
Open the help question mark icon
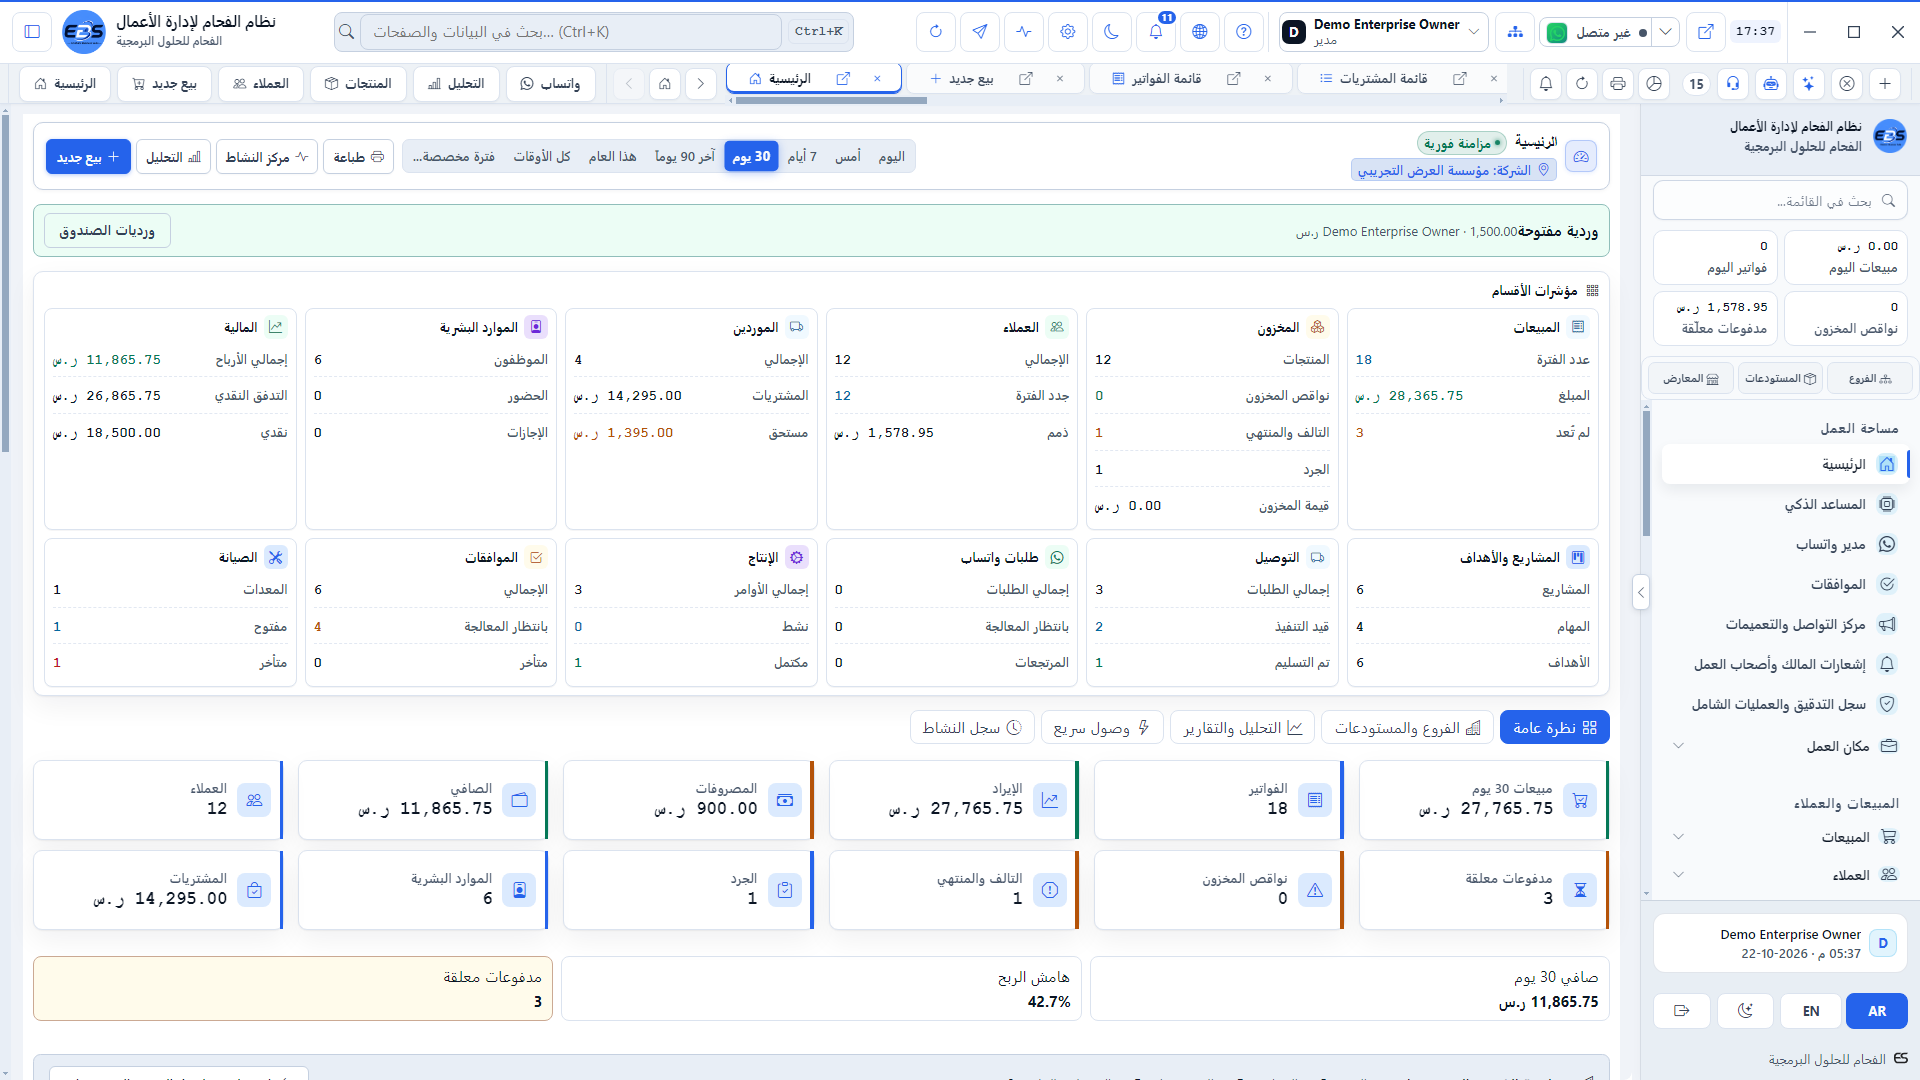[x=1244, y=32]
